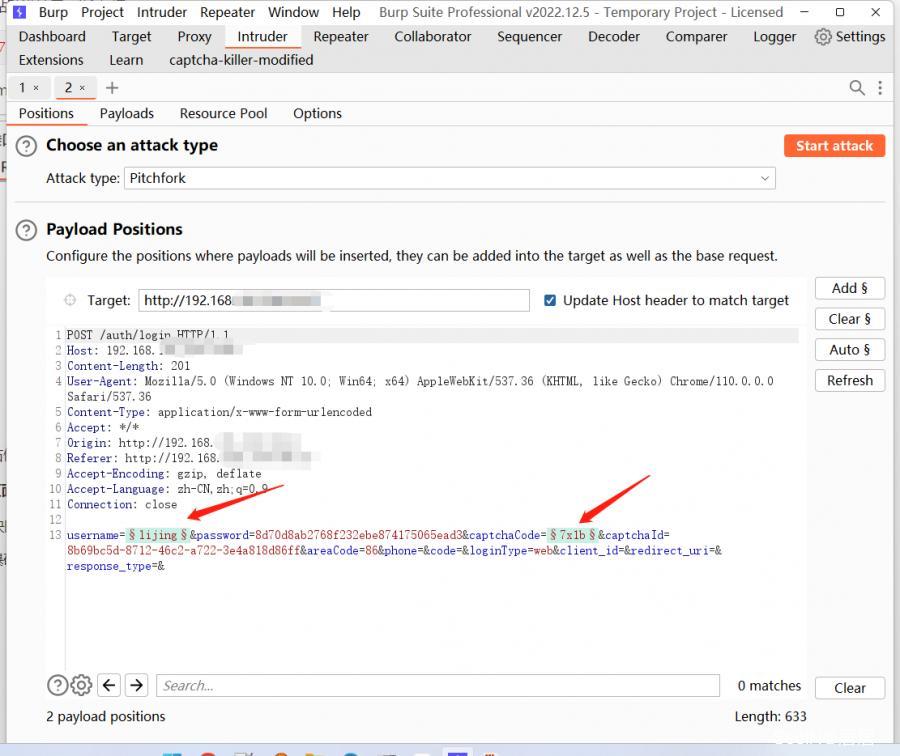
Task: Click help icon beside Payload Positions
Action: click(27, 230)
